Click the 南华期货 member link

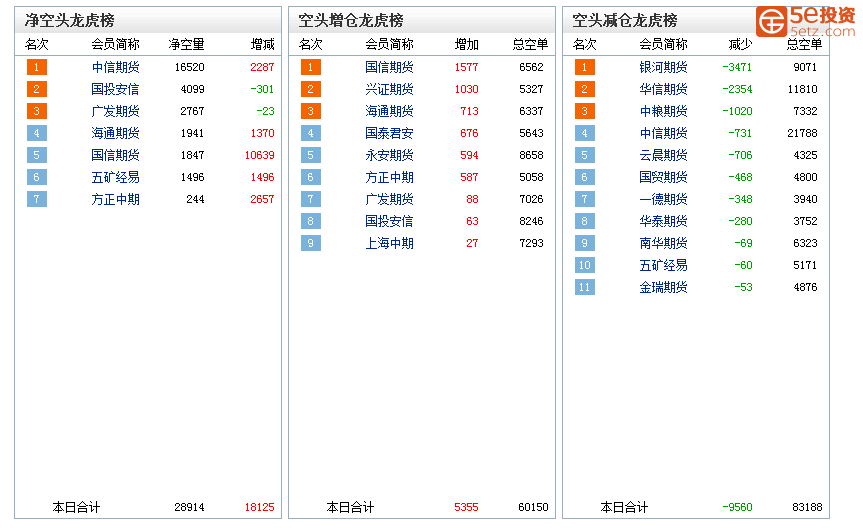point(664,243)
